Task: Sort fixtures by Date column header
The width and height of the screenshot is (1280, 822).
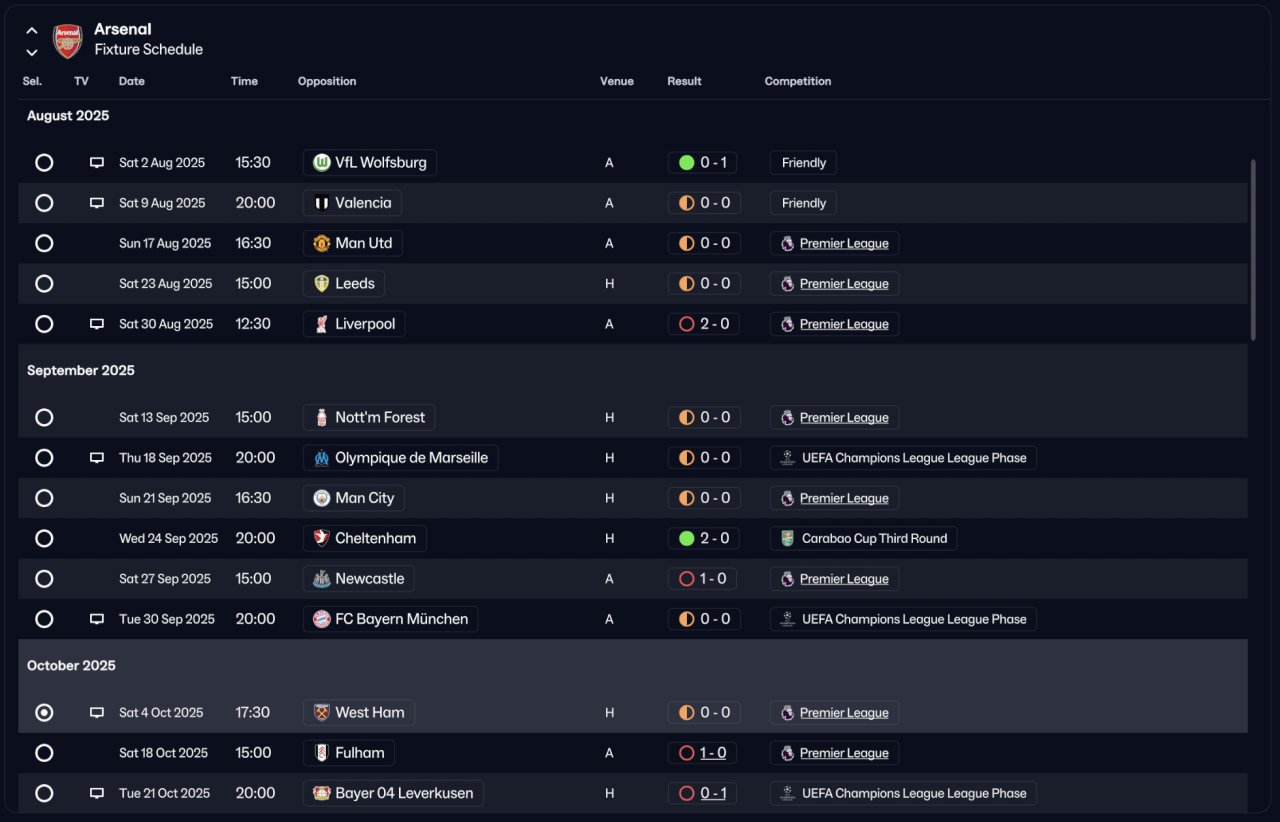Action: [x=132, y=81]
